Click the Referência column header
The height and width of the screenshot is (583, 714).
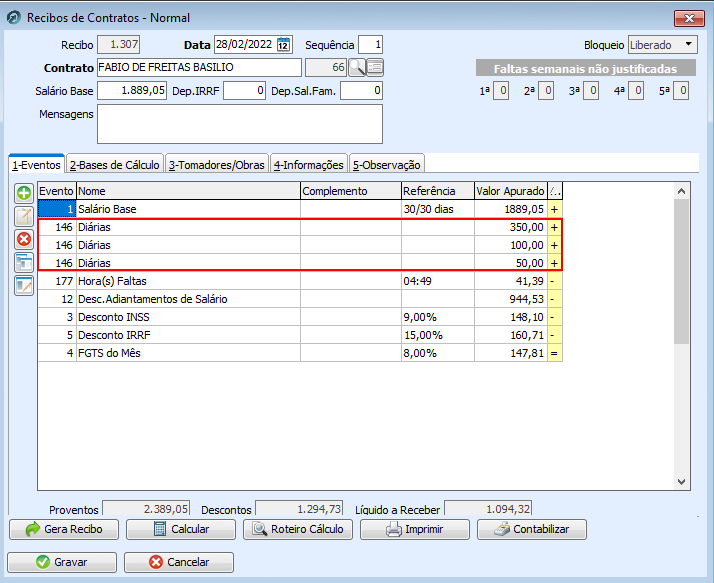(438, 191)
